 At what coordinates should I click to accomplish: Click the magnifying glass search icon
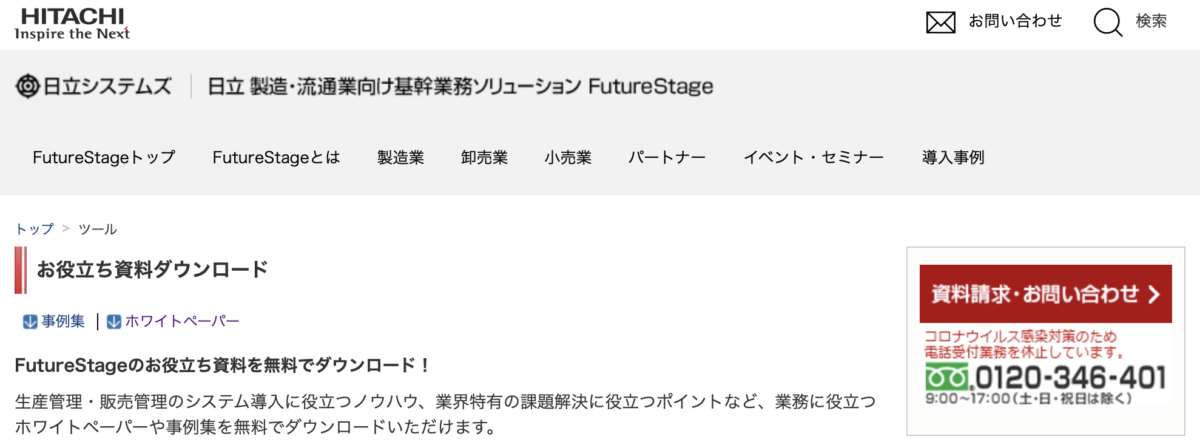[1108, 22]
